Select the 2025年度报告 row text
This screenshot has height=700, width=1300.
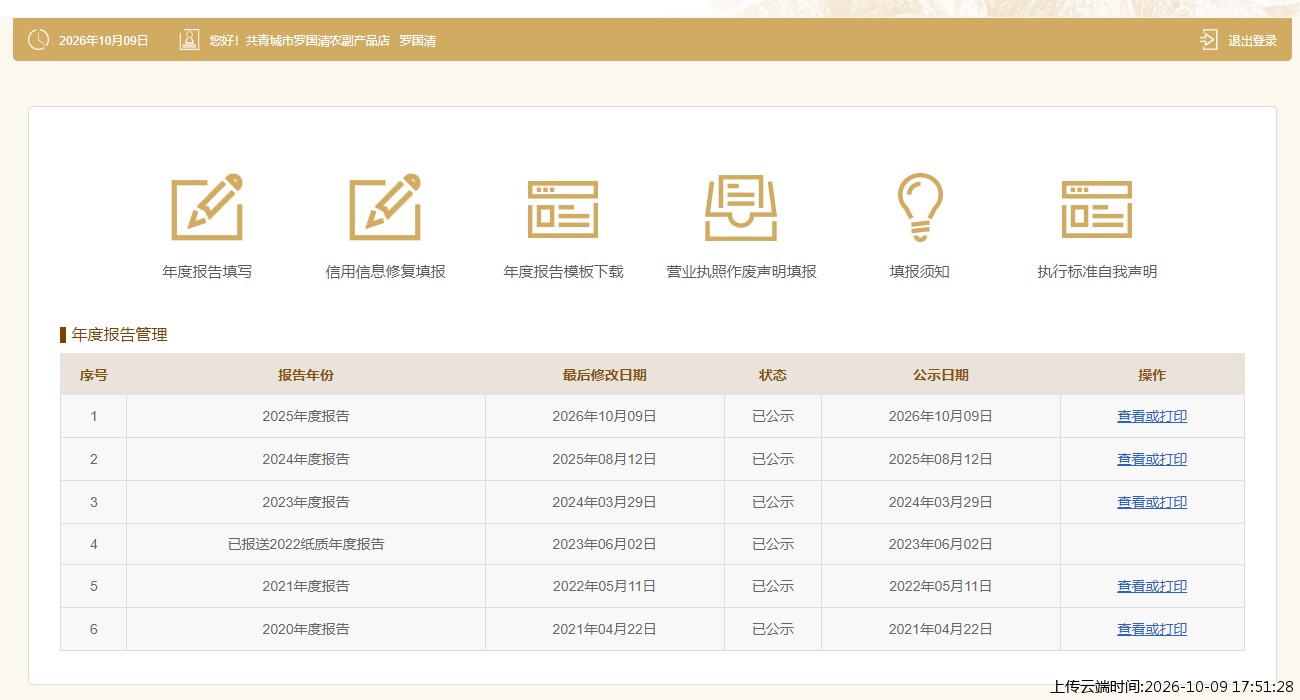(x=306, y=416)
